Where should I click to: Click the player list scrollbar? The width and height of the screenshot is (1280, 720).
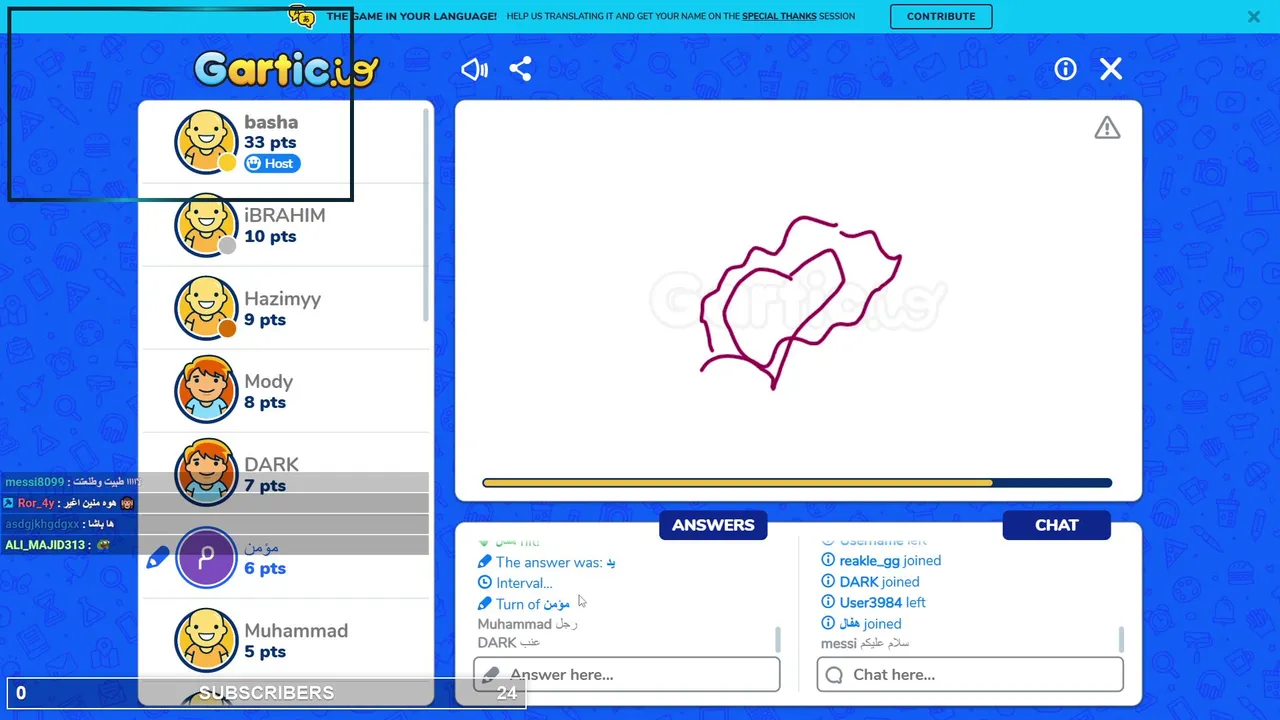(x=426, y=215)
